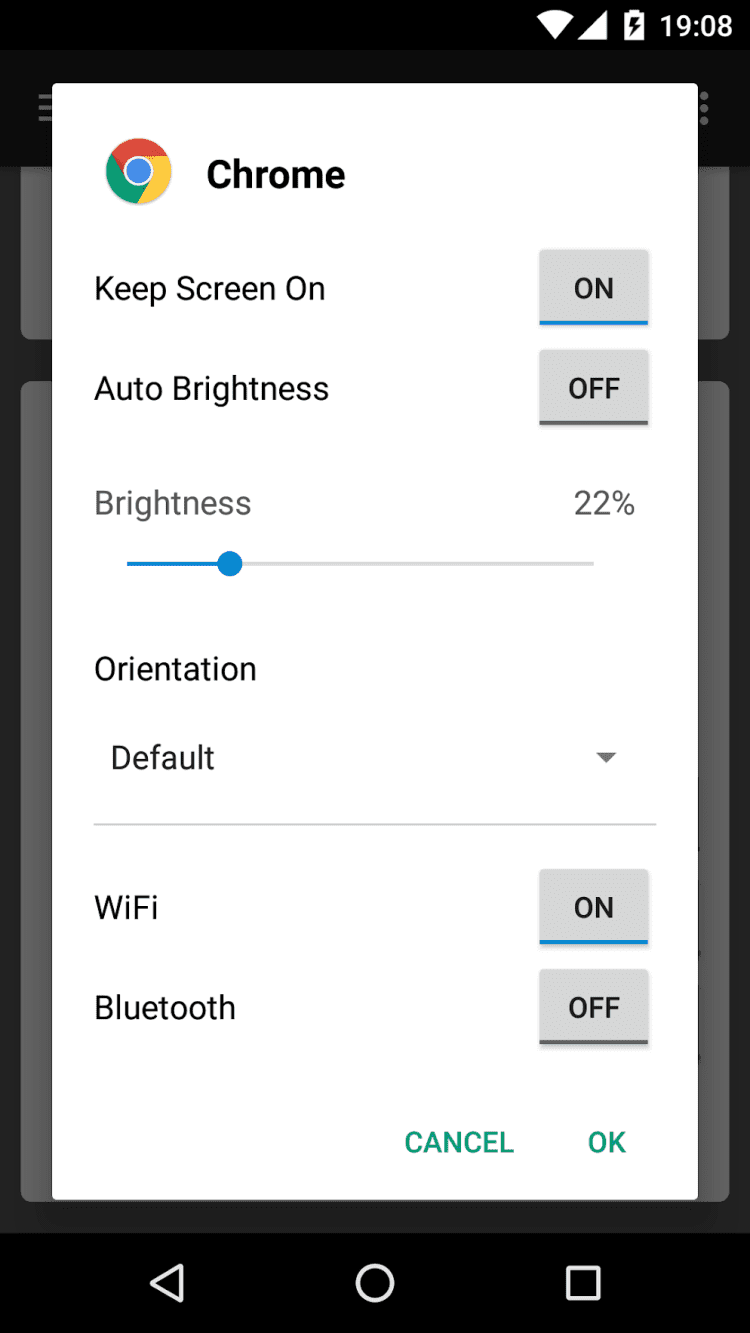Tap the WiFi status bar icon
The width and height of the screenshot is (750, 1333).
pos(555,25)
